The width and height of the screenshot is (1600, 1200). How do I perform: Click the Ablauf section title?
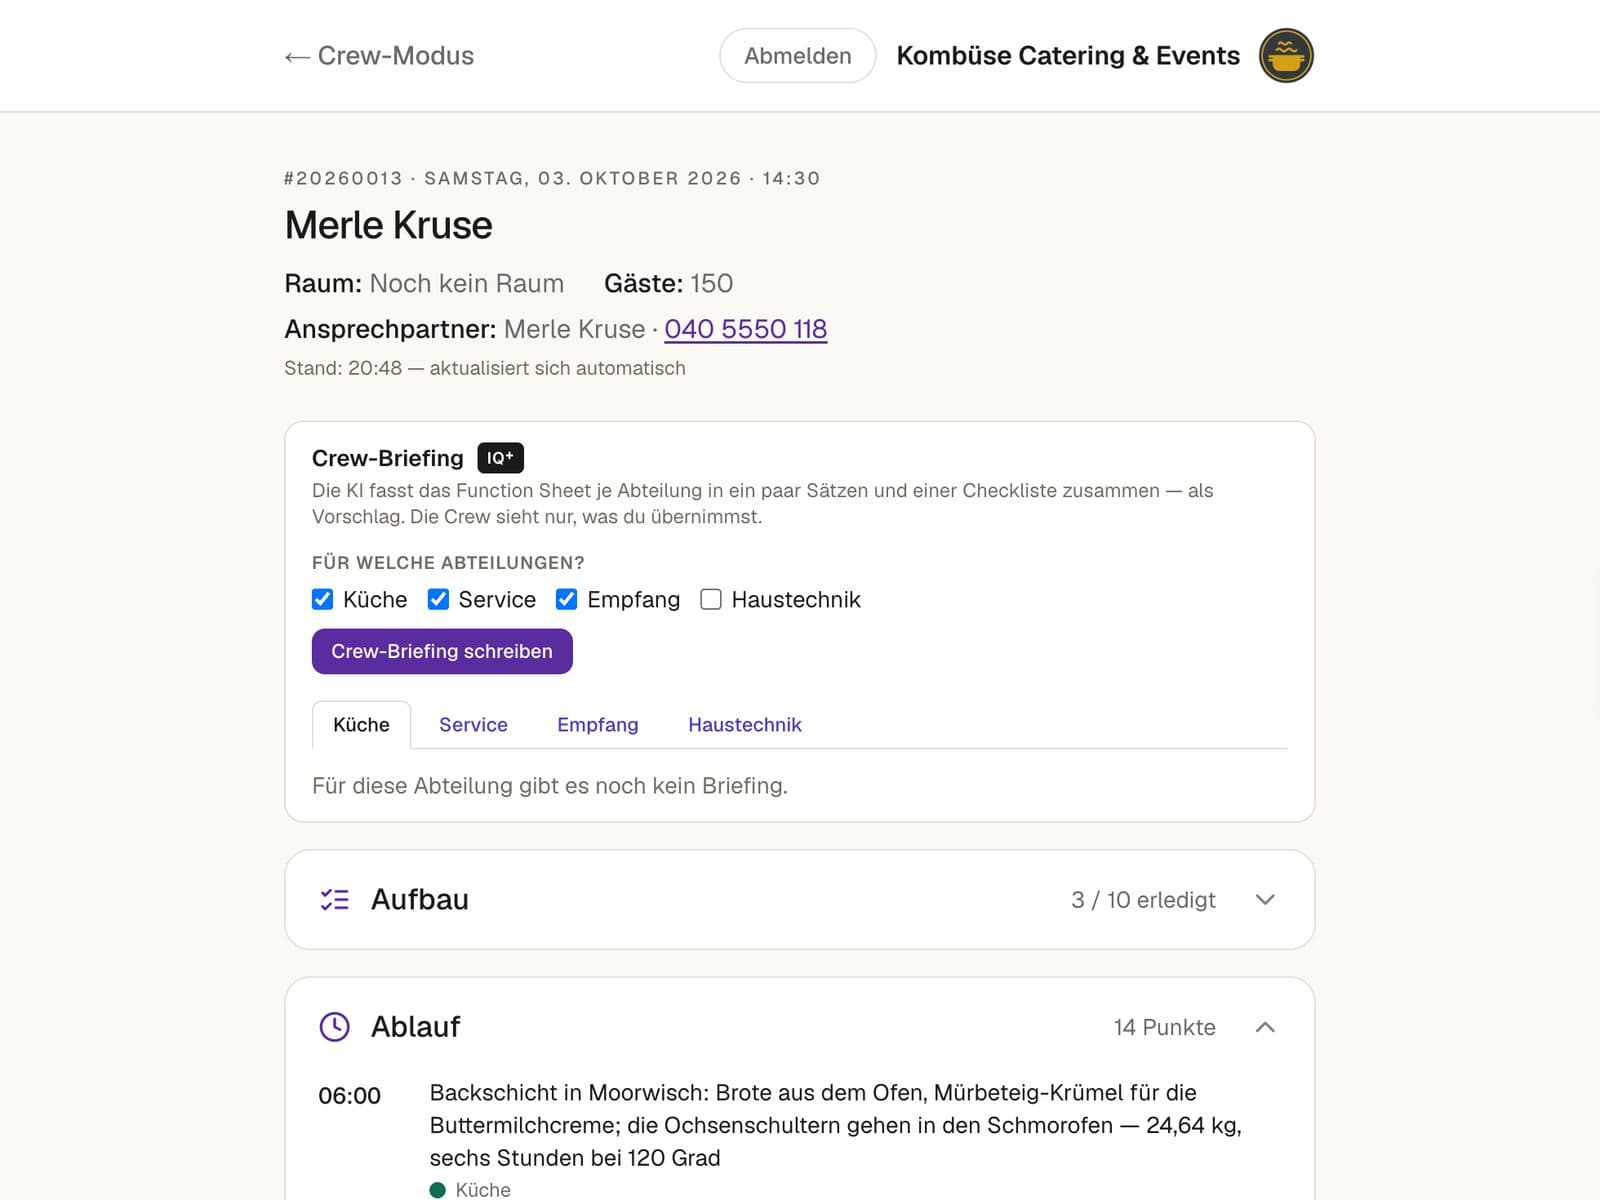pyautogui.click(x=415, y=1027)
